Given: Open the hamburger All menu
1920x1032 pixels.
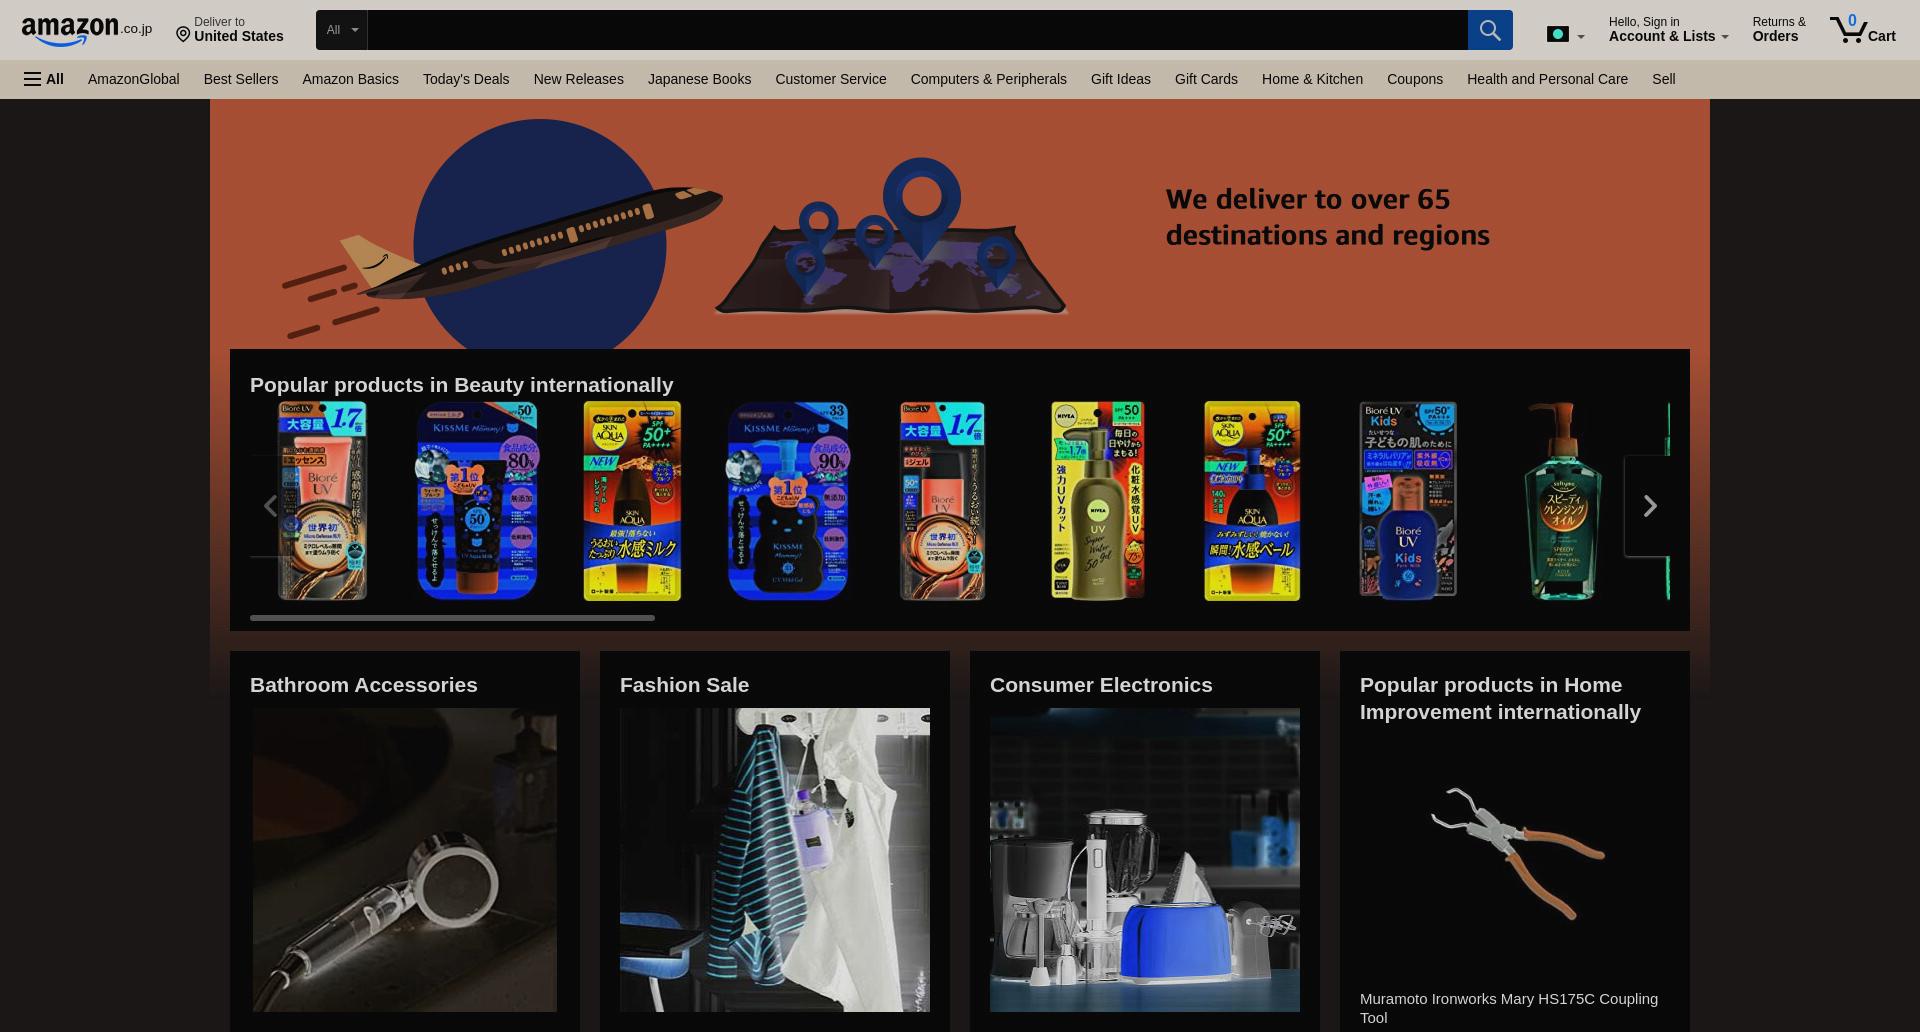Looking at the screenshot, I should click(x=44, y=79).
